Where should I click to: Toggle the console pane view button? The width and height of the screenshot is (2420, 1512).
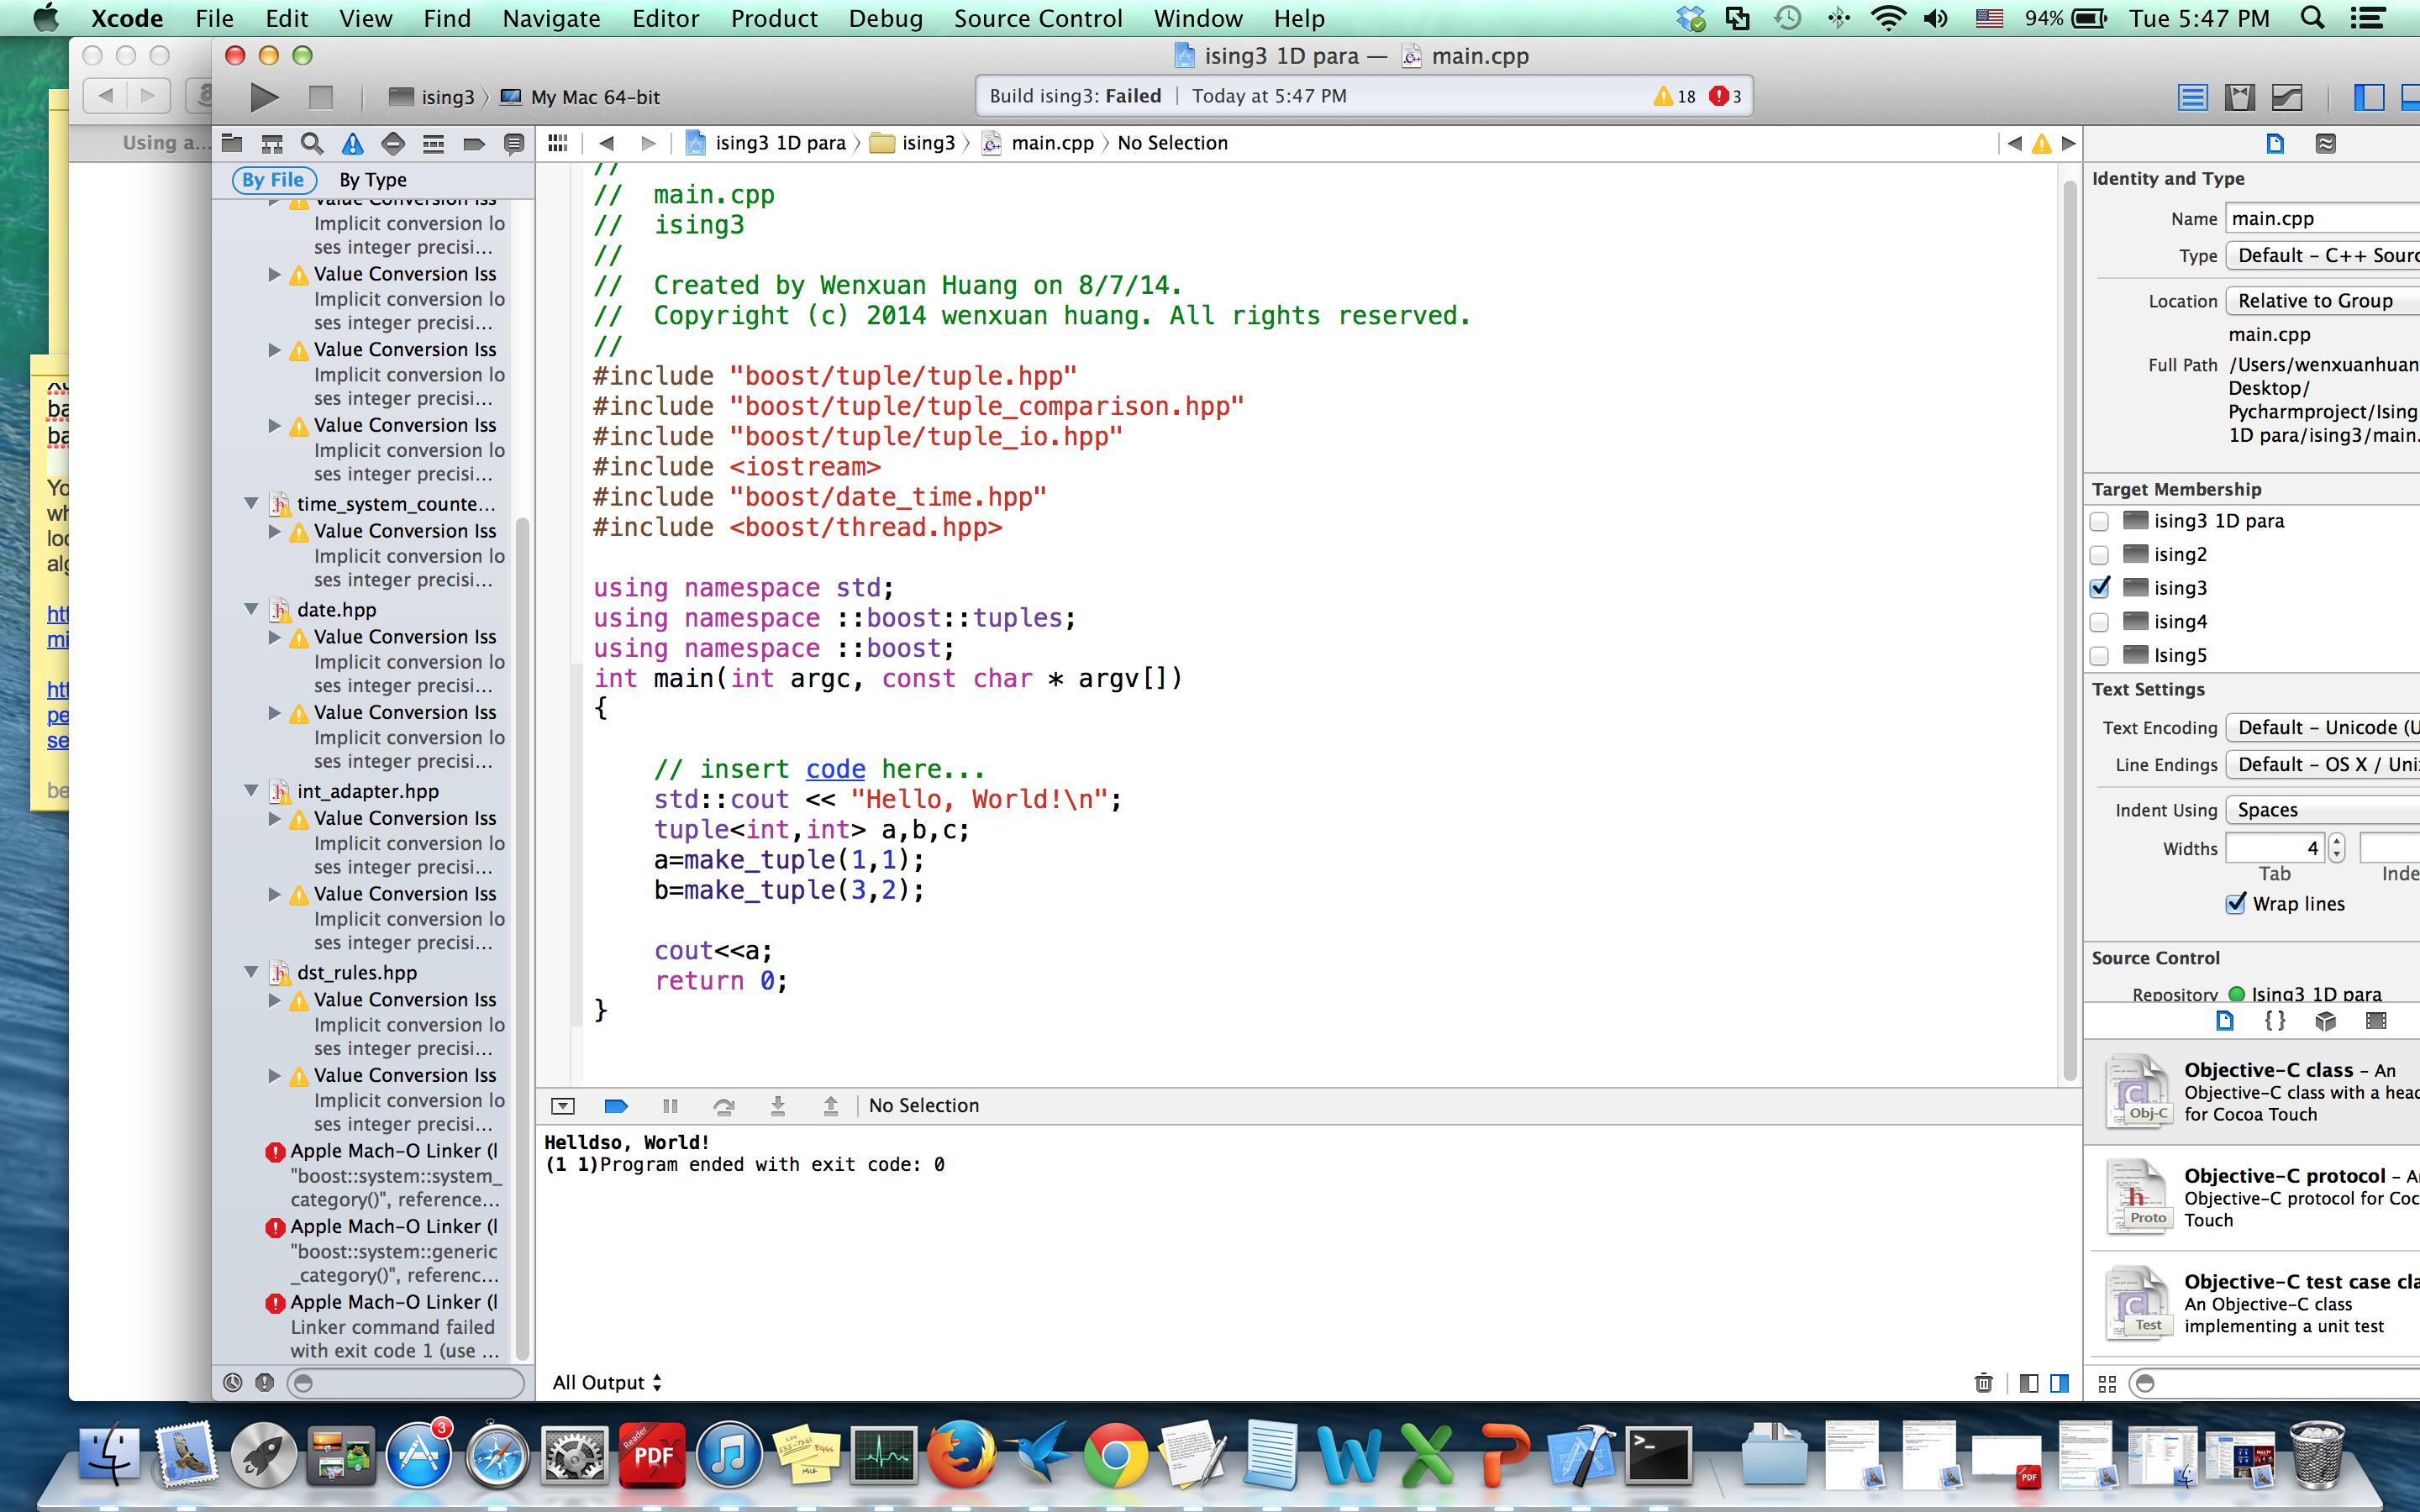(x=2060, y=1383)
